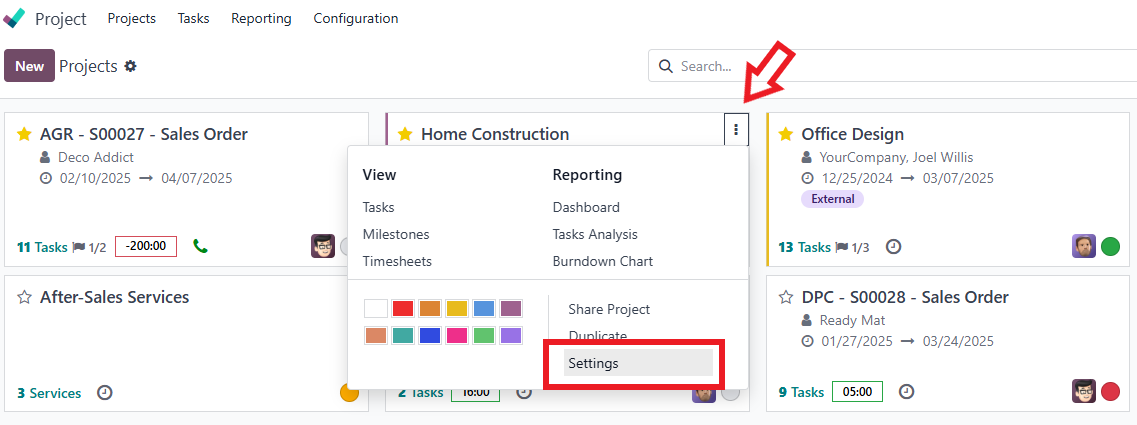Click the green status circle on Office Design
Screen dimensions: 1137x425
click(x=1110, y=247)
